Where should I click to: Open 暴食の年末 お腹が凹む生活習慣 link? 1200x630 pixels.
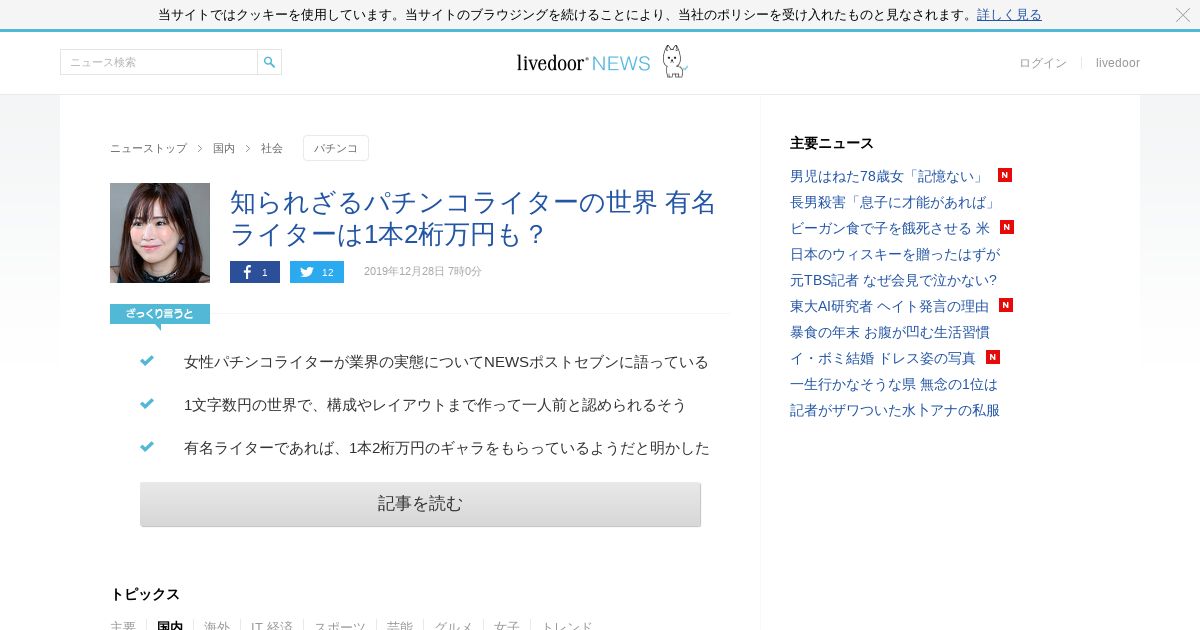click(890, 332)
